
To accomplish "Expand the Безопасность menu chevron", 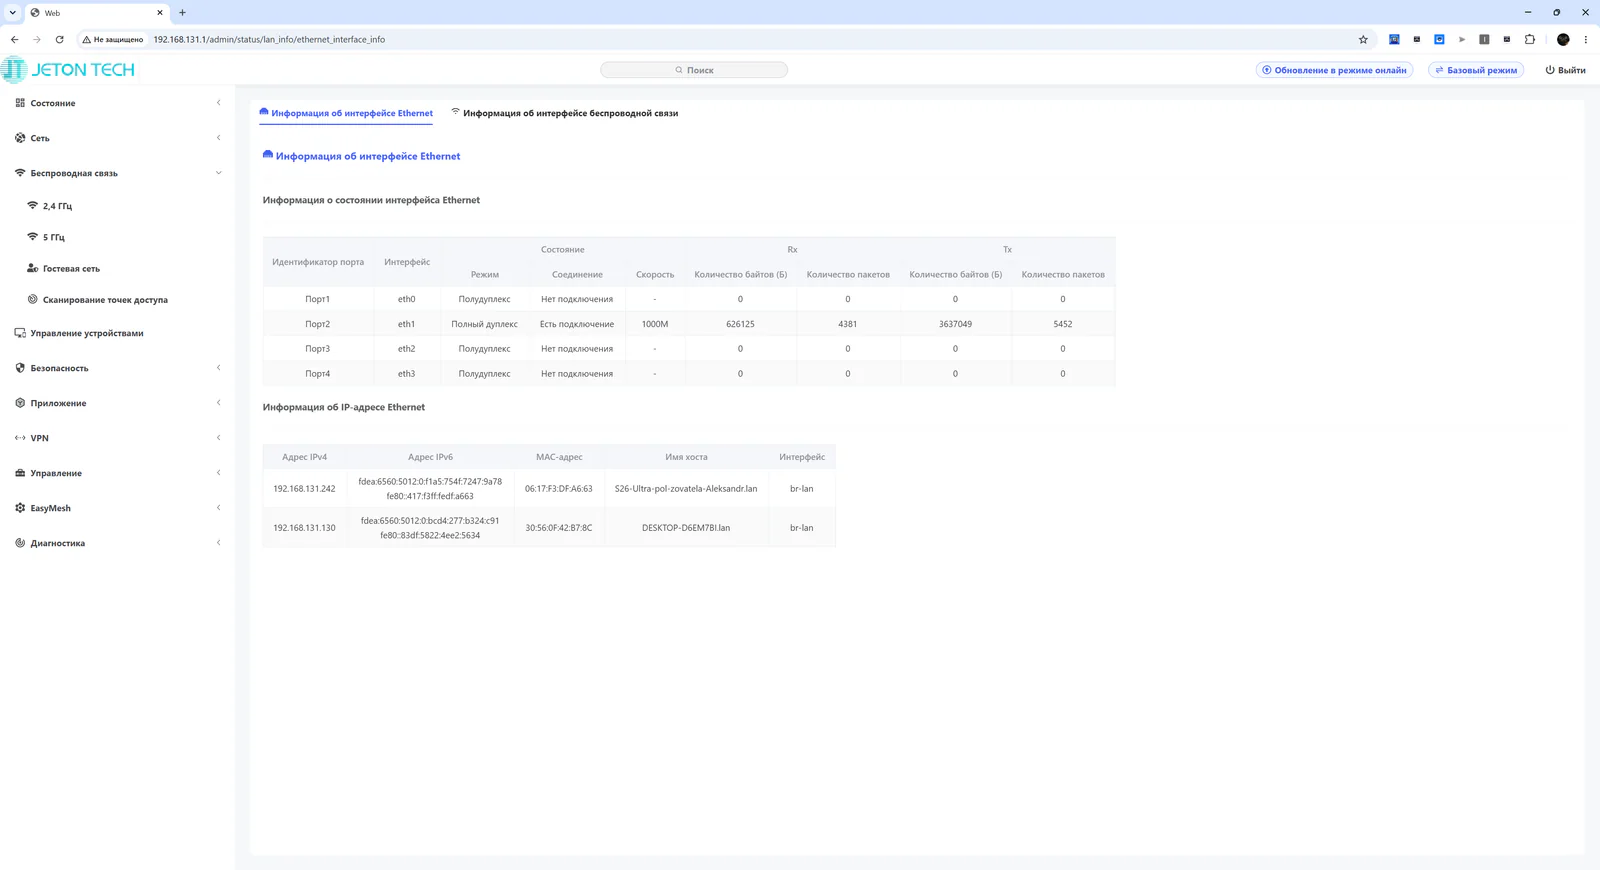I will 219,368.
